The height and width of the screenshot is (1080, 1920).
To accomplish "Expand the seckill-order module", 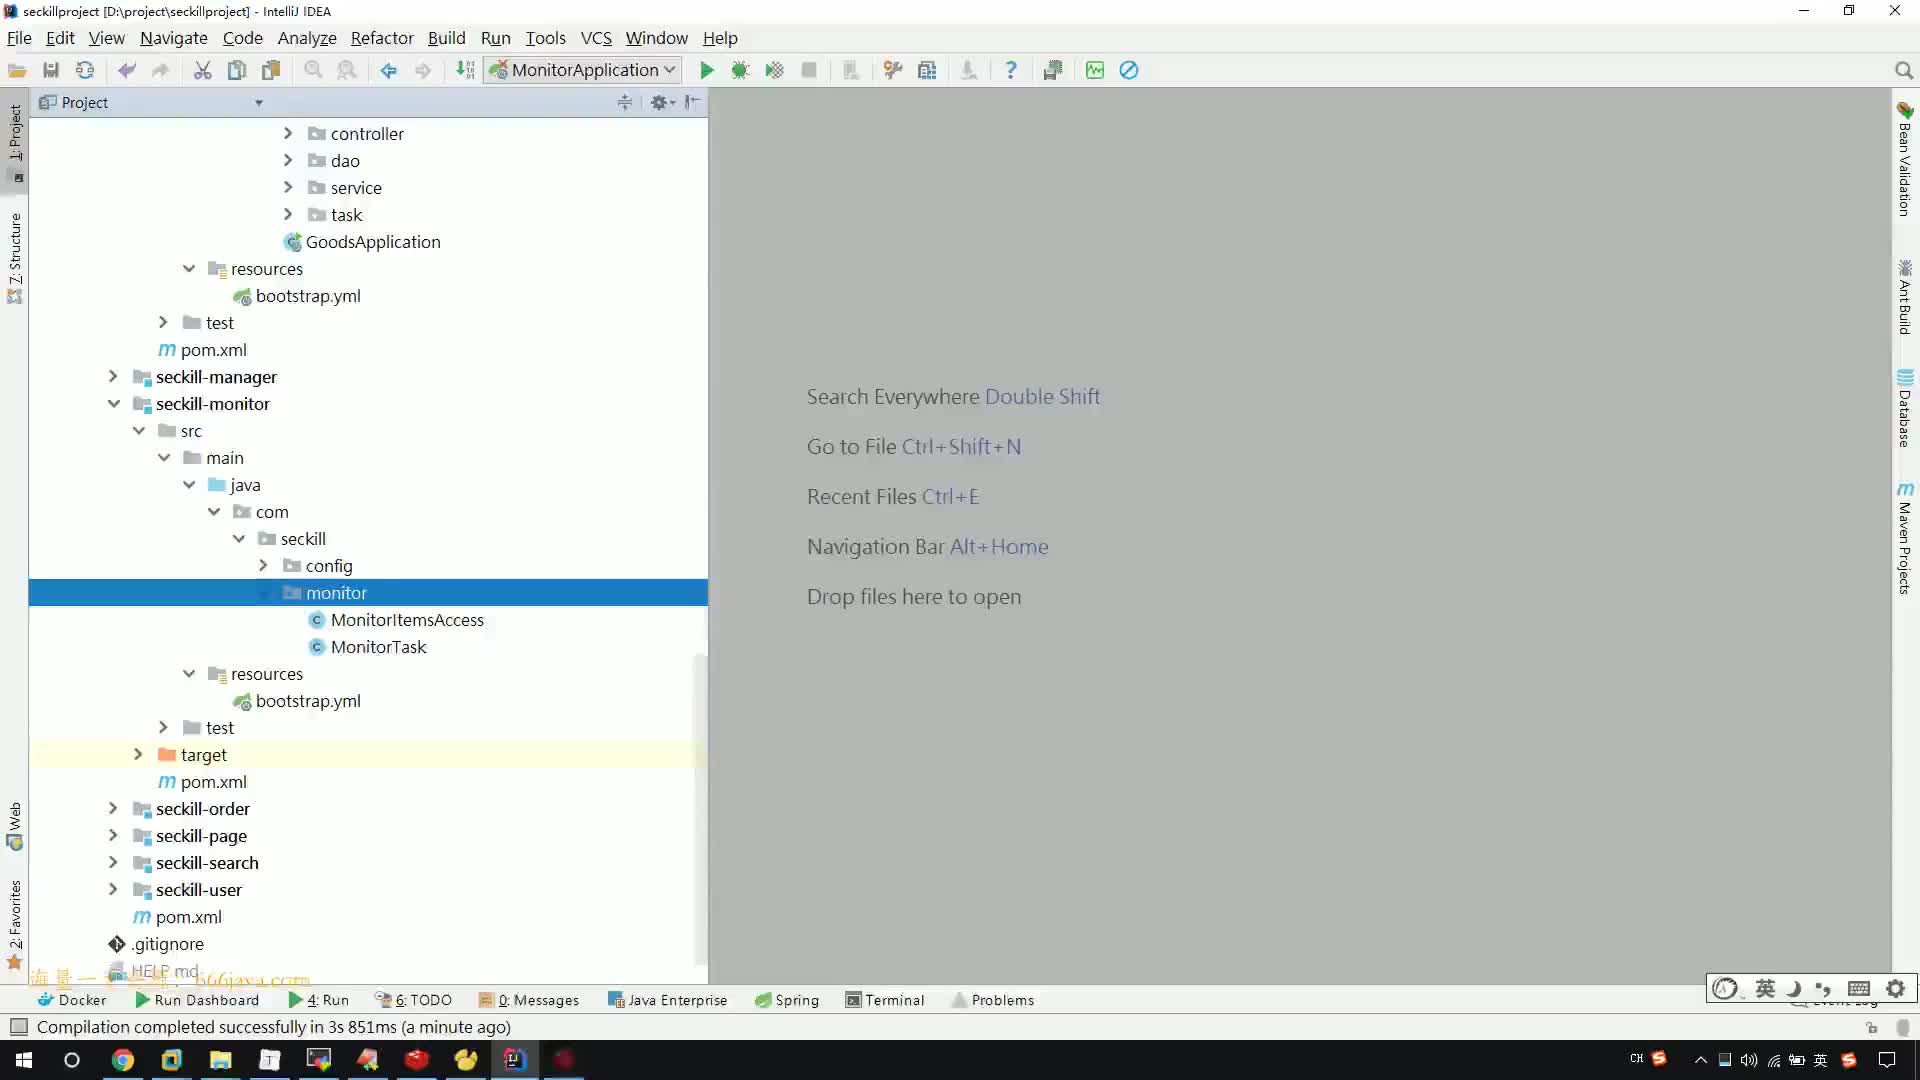I will tap(113, 808).
